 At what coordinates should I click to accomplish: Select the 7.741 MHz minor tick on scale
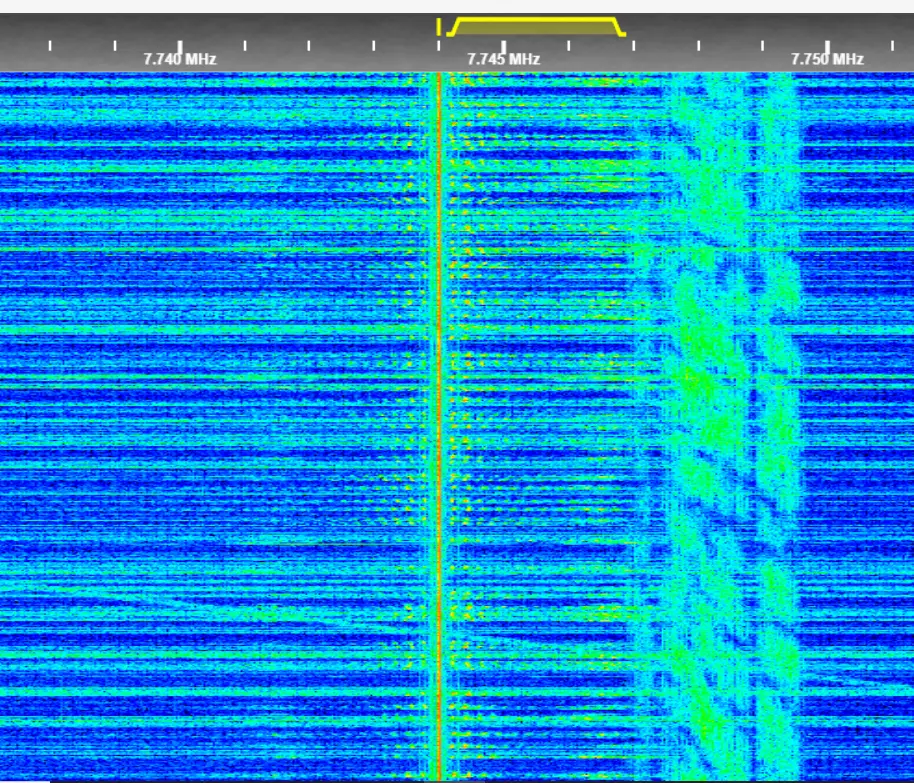pyautogui.click(x=244, y=45)
